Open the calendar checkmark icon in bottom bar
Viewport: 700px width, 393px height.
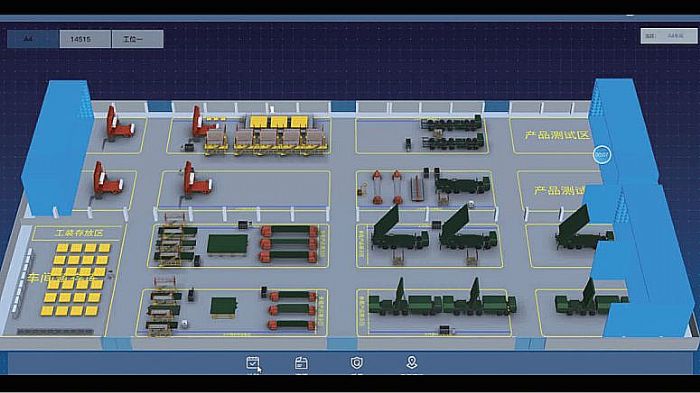click(x=253, y=363)
